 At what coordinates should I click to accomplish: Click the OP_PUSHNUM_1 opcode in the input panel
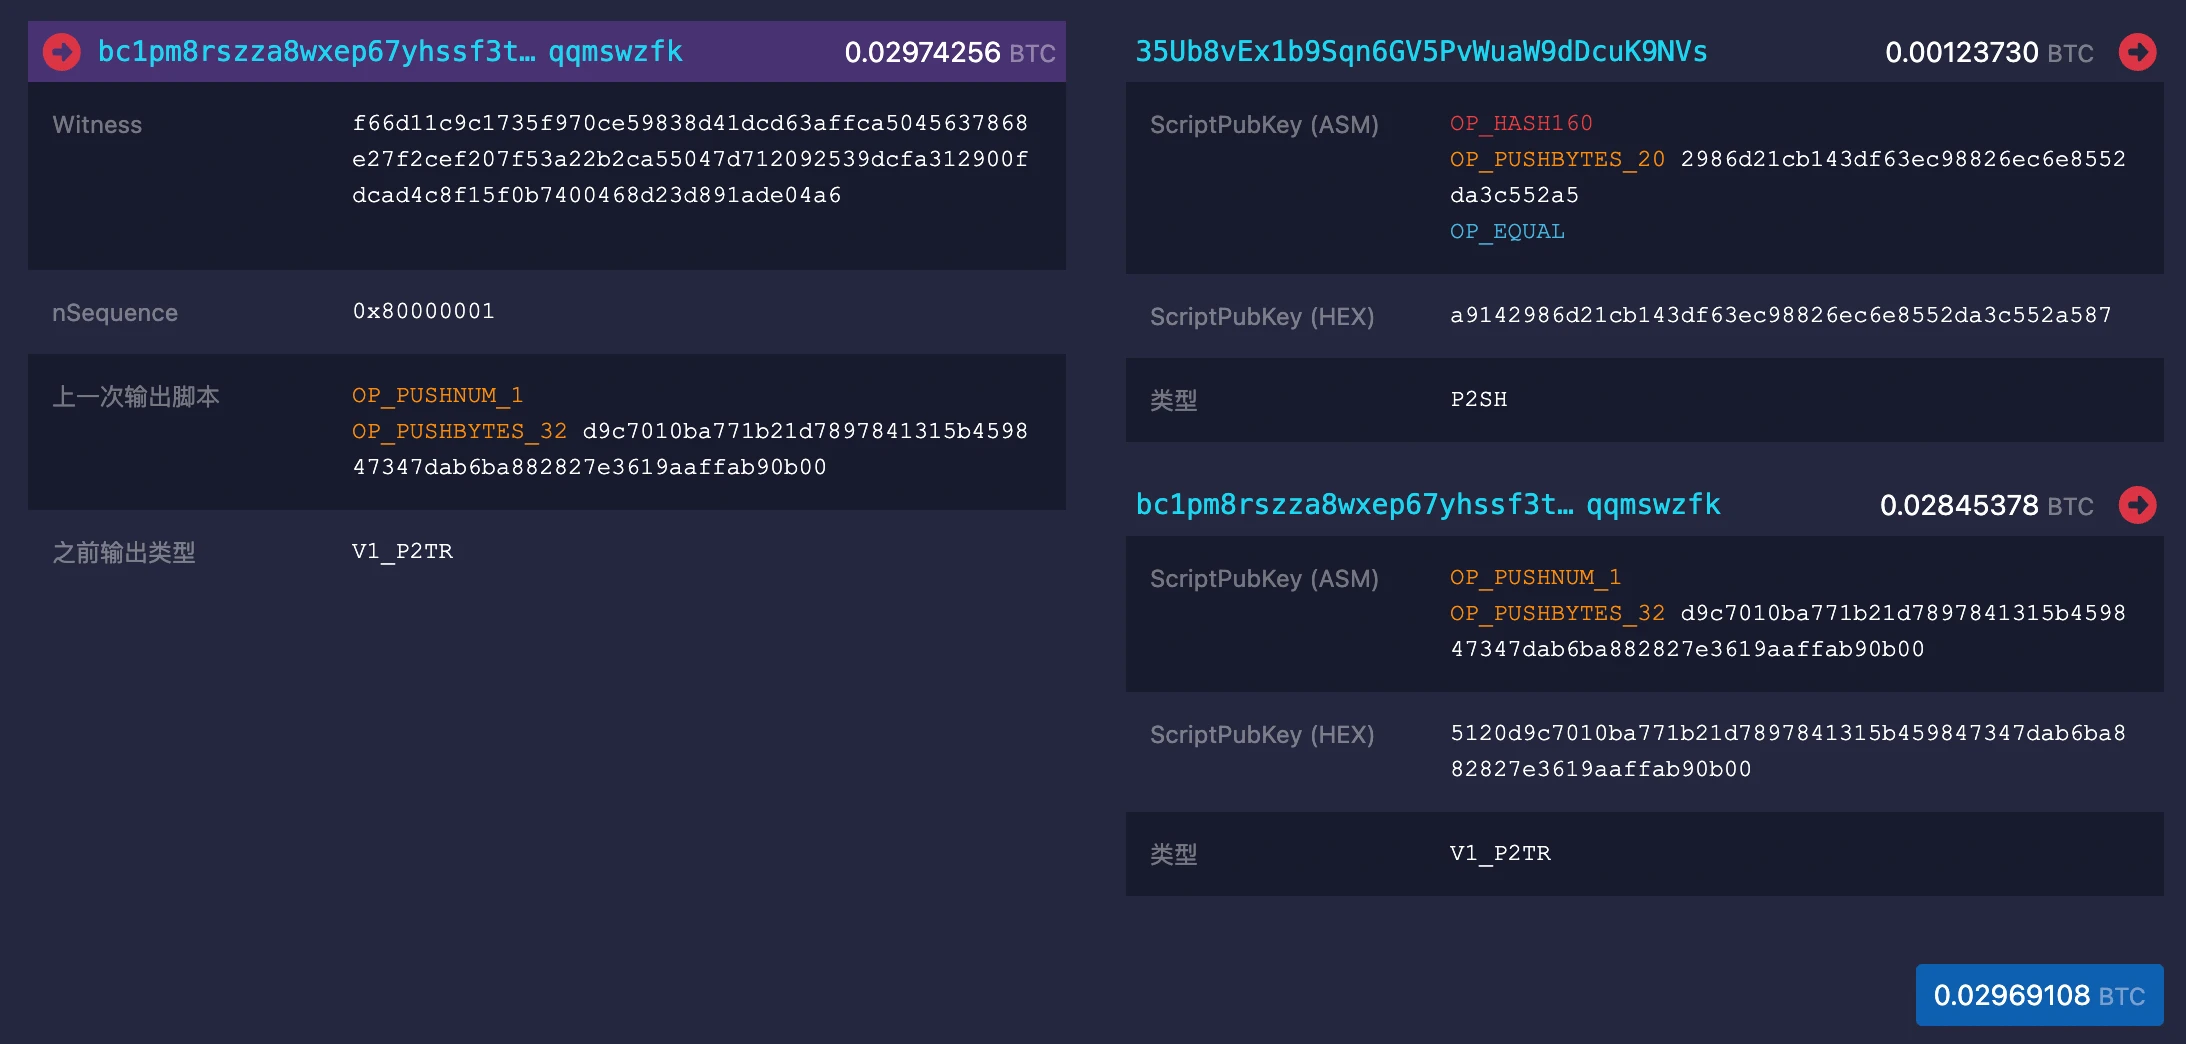tap(437, 395)
